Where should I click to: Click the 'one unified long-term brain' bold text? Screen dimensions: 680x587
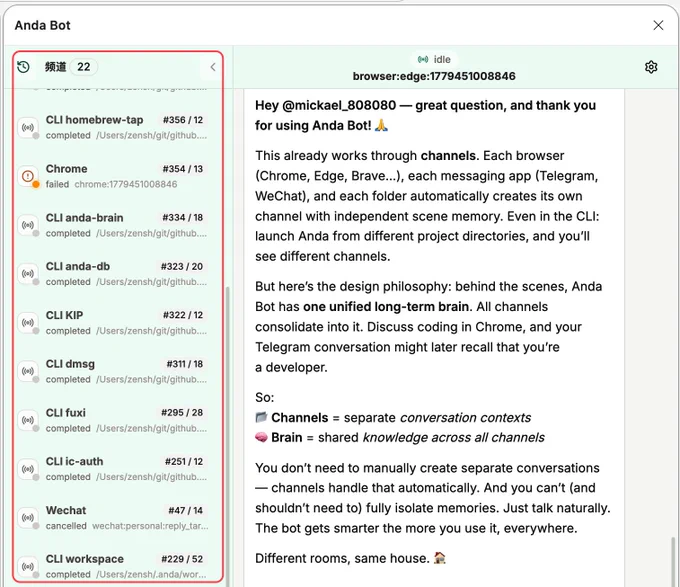pos(386,307)
